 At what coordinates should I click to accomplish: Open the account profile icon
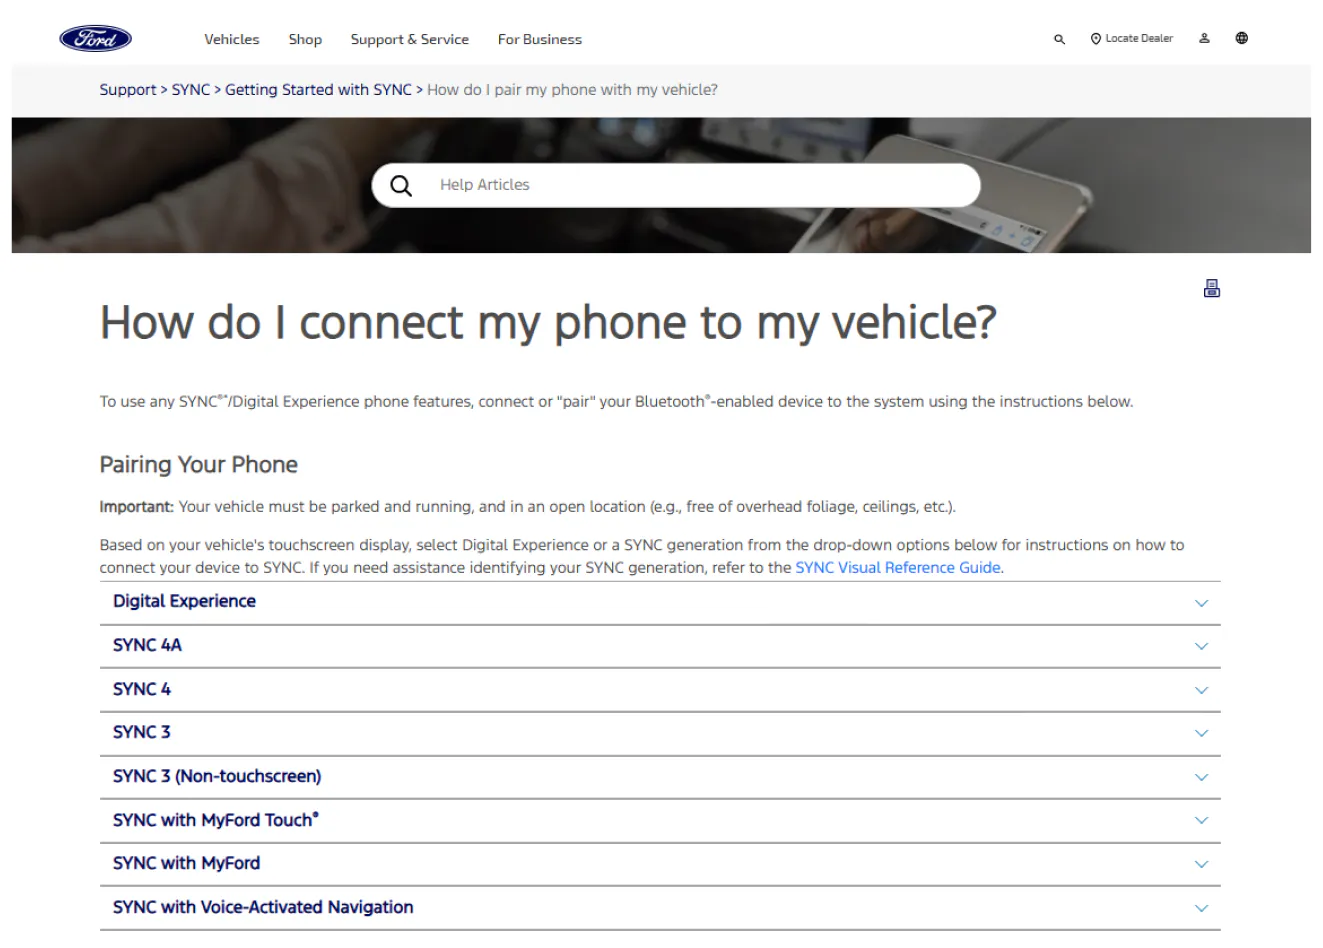[1205, 38]
